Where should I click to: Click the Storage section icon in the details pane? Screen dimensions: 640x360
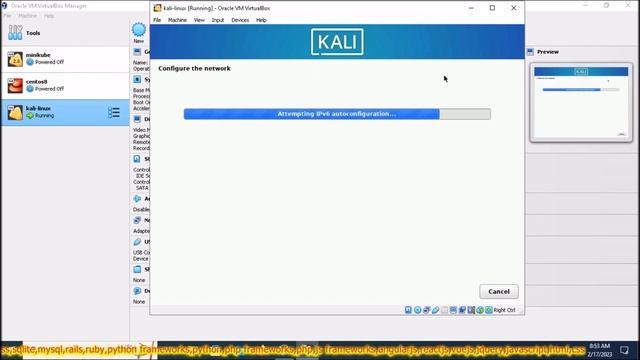(137, 159)
